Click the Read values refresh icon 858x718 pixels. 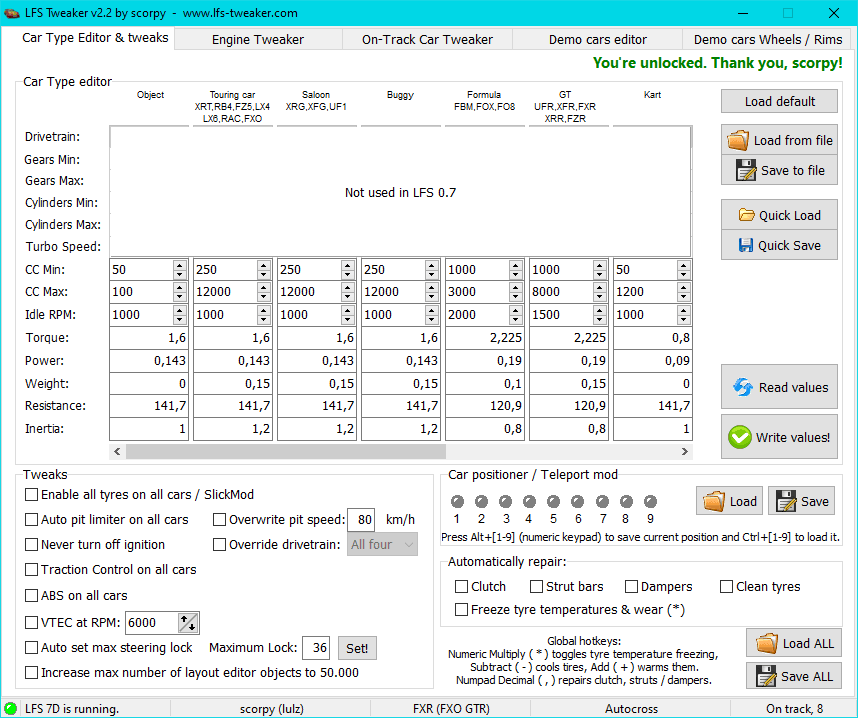pos(742,387)
